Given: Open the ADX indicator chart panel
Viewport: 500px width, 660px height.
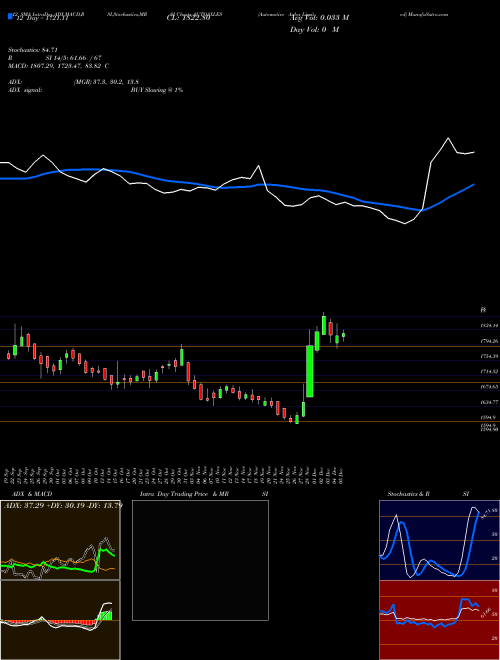Looking at the screenshot, I should pos(60,540).
